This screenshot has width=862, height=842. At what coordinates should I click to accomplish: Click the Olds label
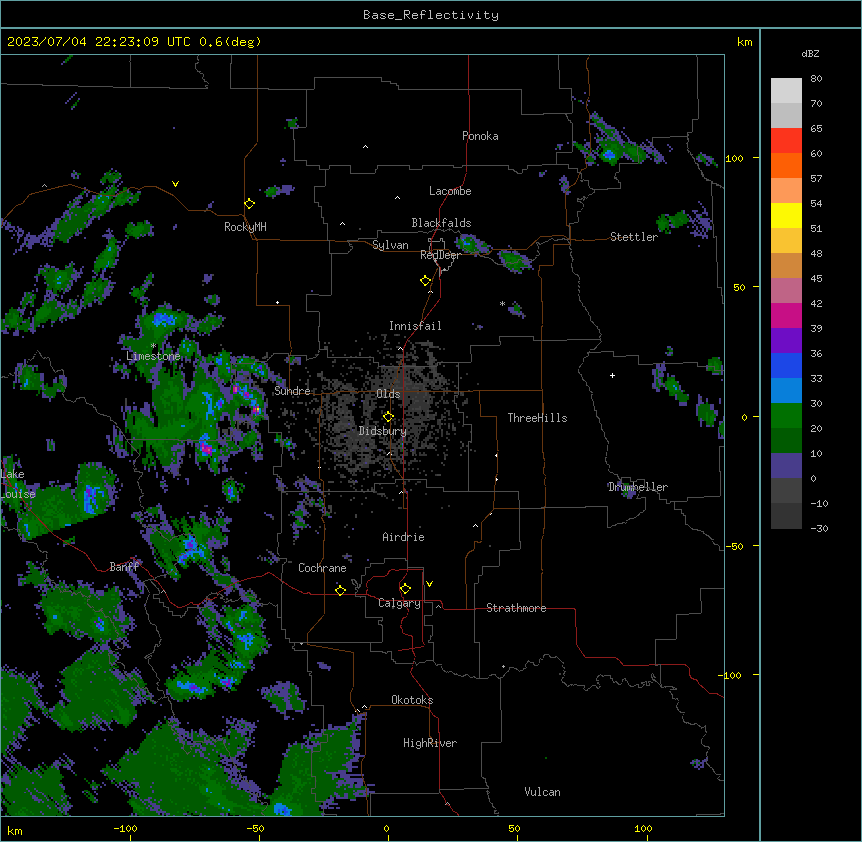388,394
